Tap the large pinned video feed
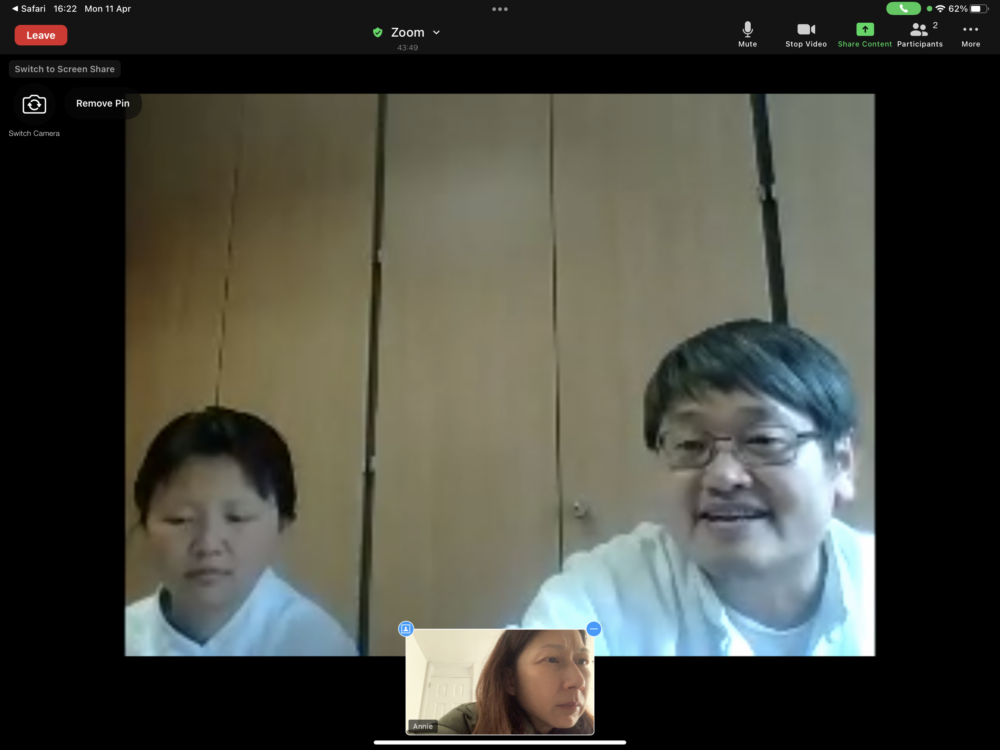The height and width of the screenshot is (750, 1000). (x=500, y=350)
